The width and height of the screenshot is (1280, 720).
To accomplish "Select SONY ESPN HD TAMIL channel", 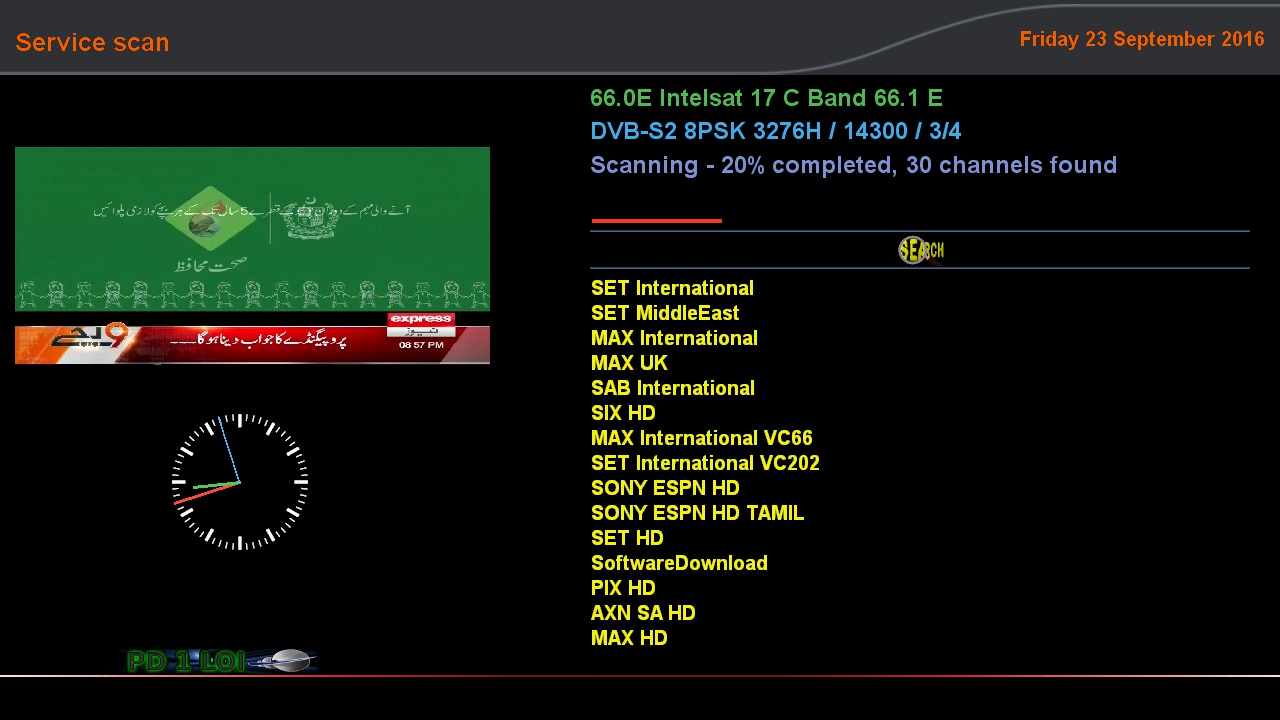I will tap(697, 513).
